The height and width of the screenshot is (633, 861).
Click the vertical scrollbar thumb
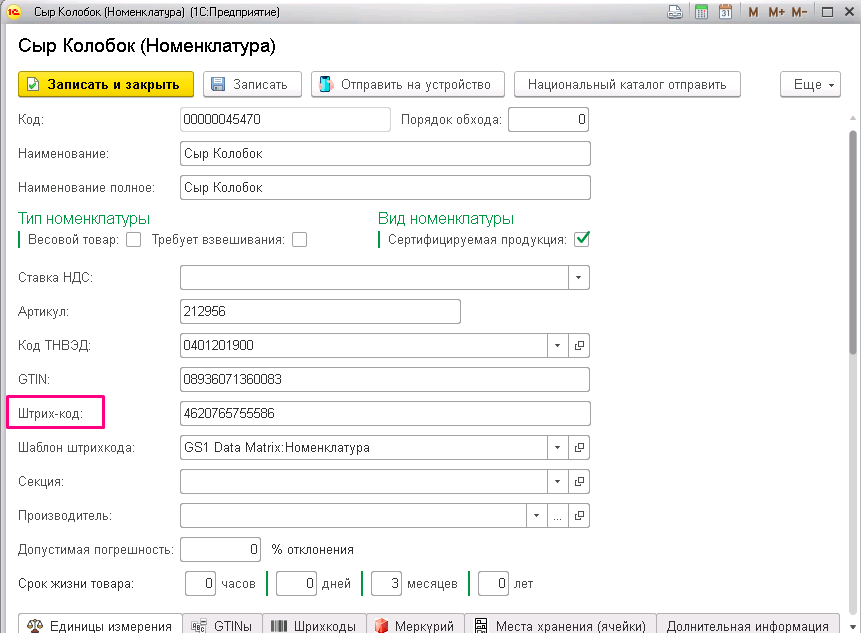click(x=852, y=242)
